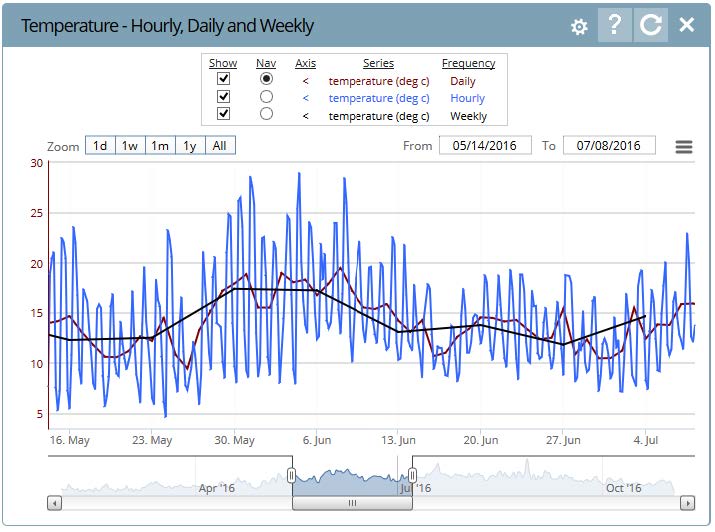The image size is (715, 532).
Task: Click the Hourly series axis arrow
Action: [305, 98]
